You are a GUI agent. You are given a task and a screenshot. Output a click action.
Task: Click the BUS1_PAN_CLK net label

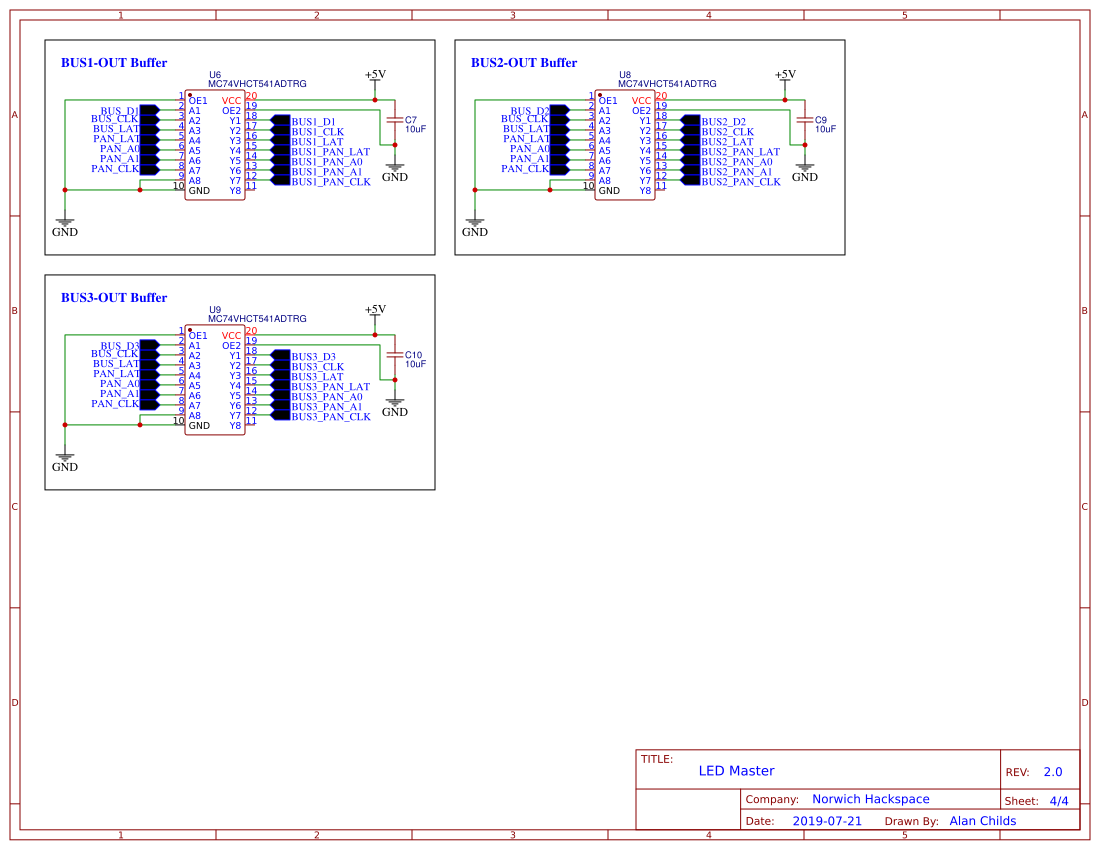click(x=331, y=182)
